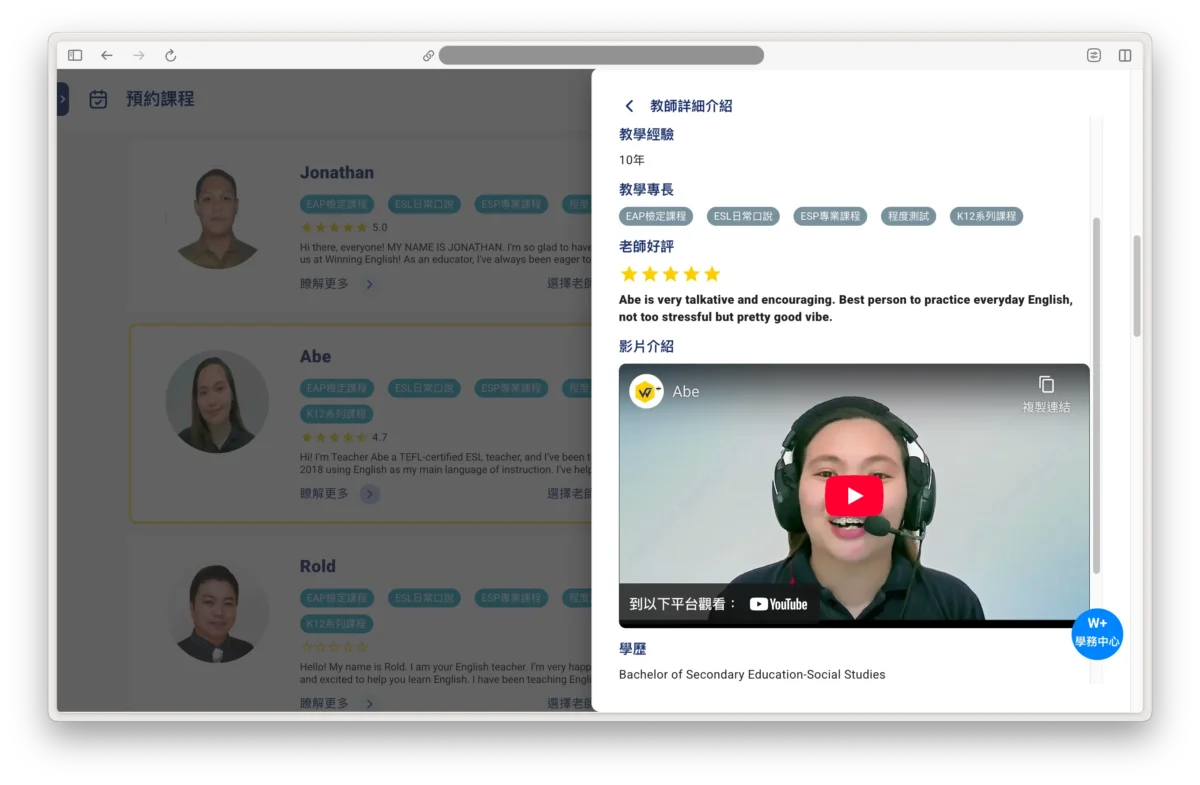Select the EAP檢定課程 tag in 教學專長
Image resolution: width=1200 pixels, height=785 pixels.
point(656,216)
